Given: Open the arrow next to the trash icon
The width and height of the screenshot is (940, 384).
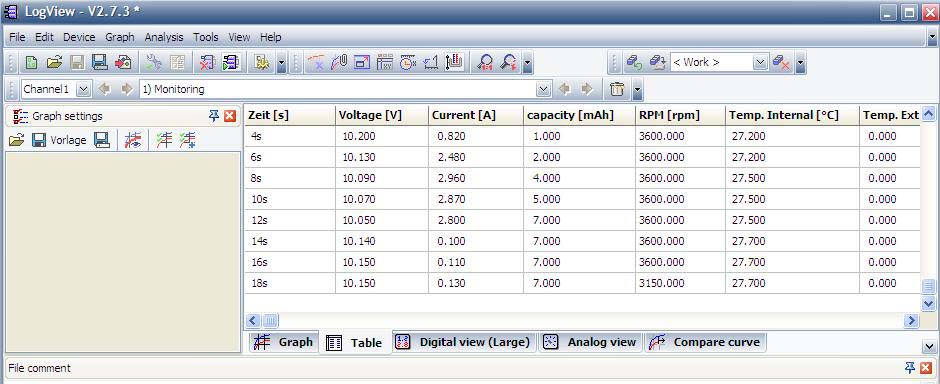Looking at the screenshot, I should tap(637, 90).
